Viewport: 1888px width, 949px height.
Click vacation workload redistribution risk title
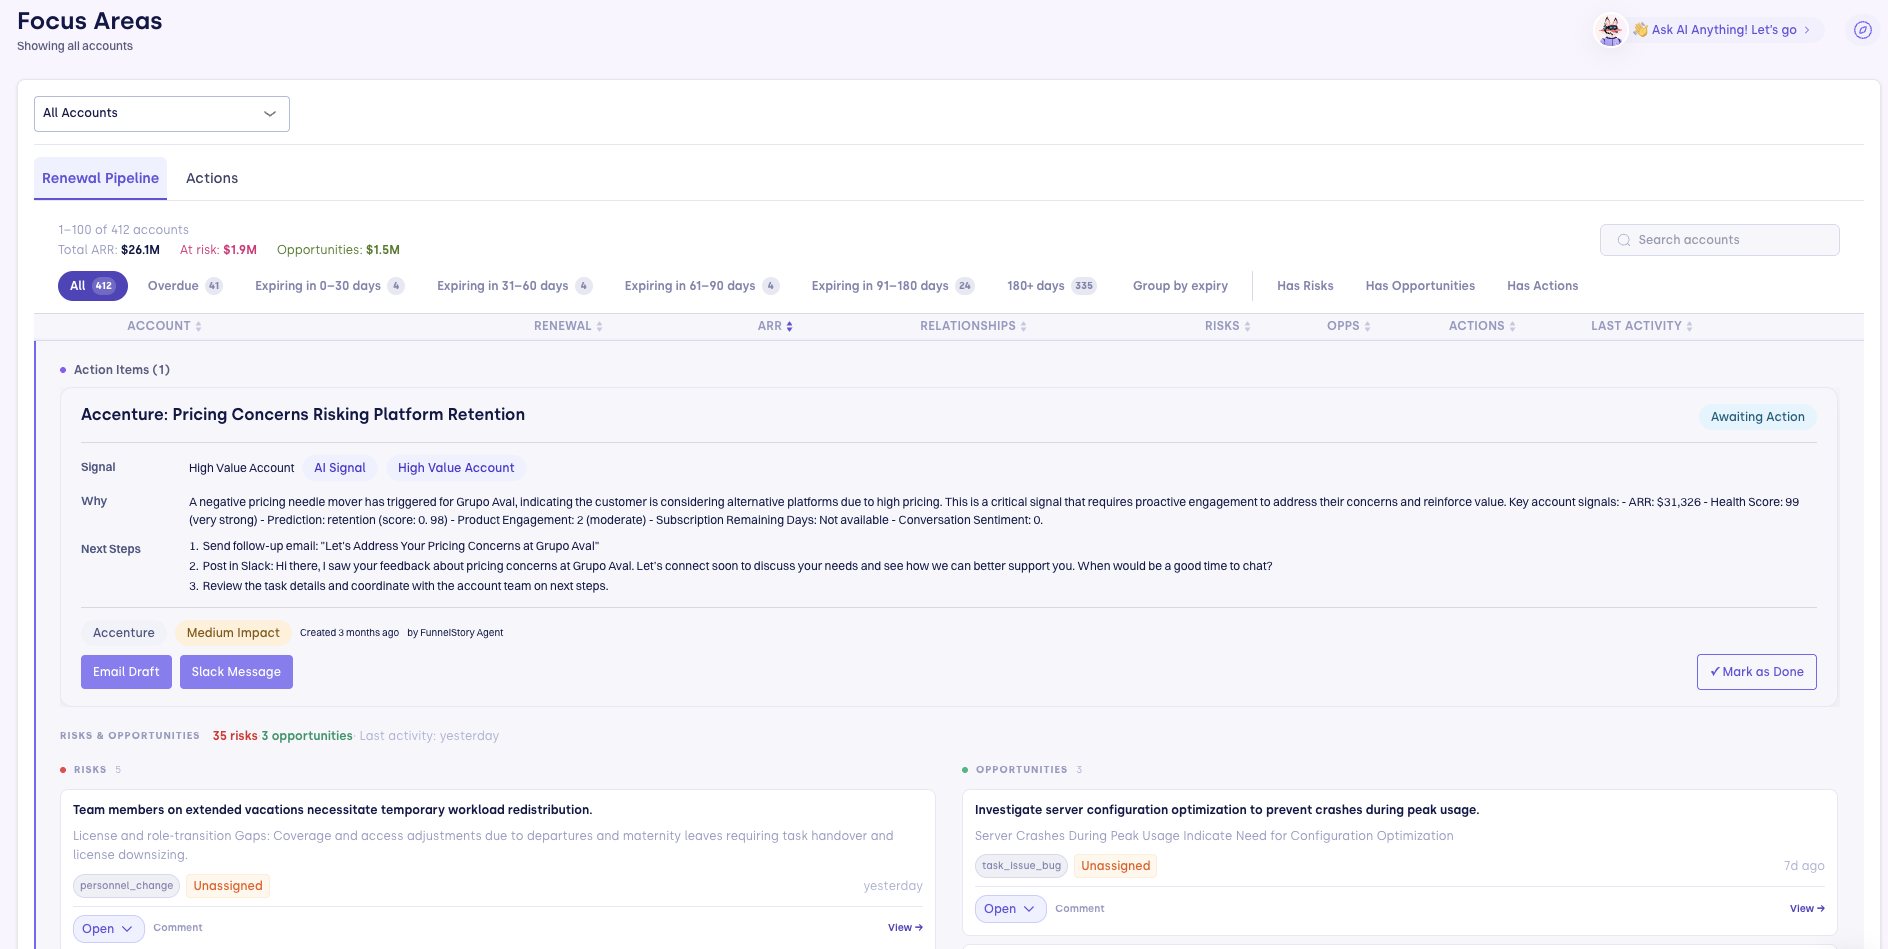[332, 810]
